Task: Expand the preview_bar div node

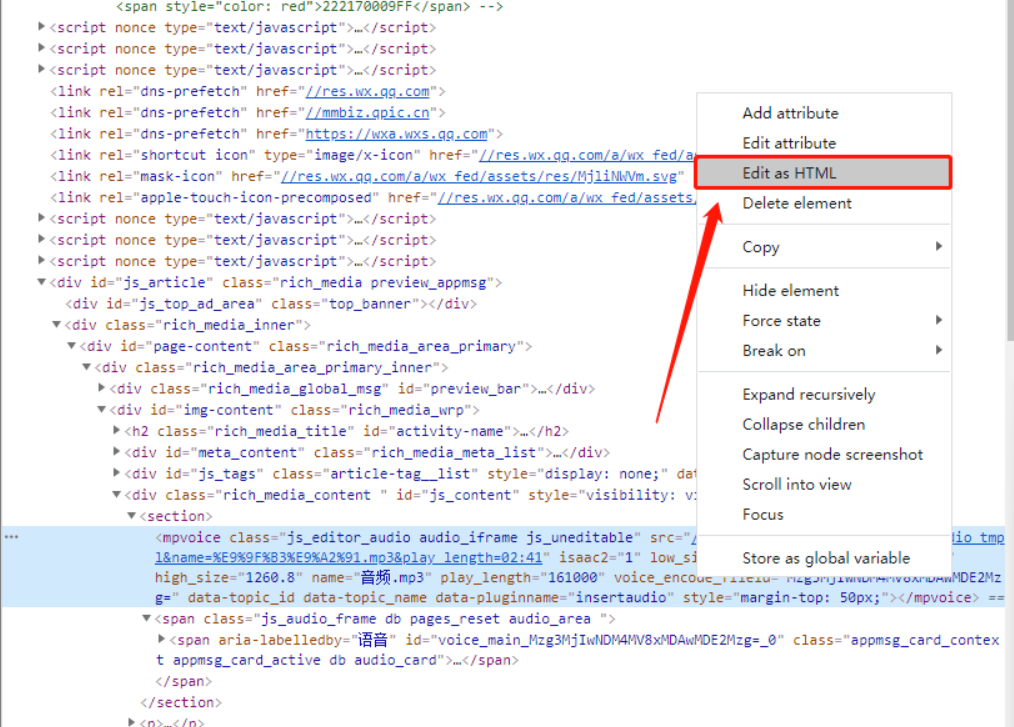Action: click(x=102, y=388)
